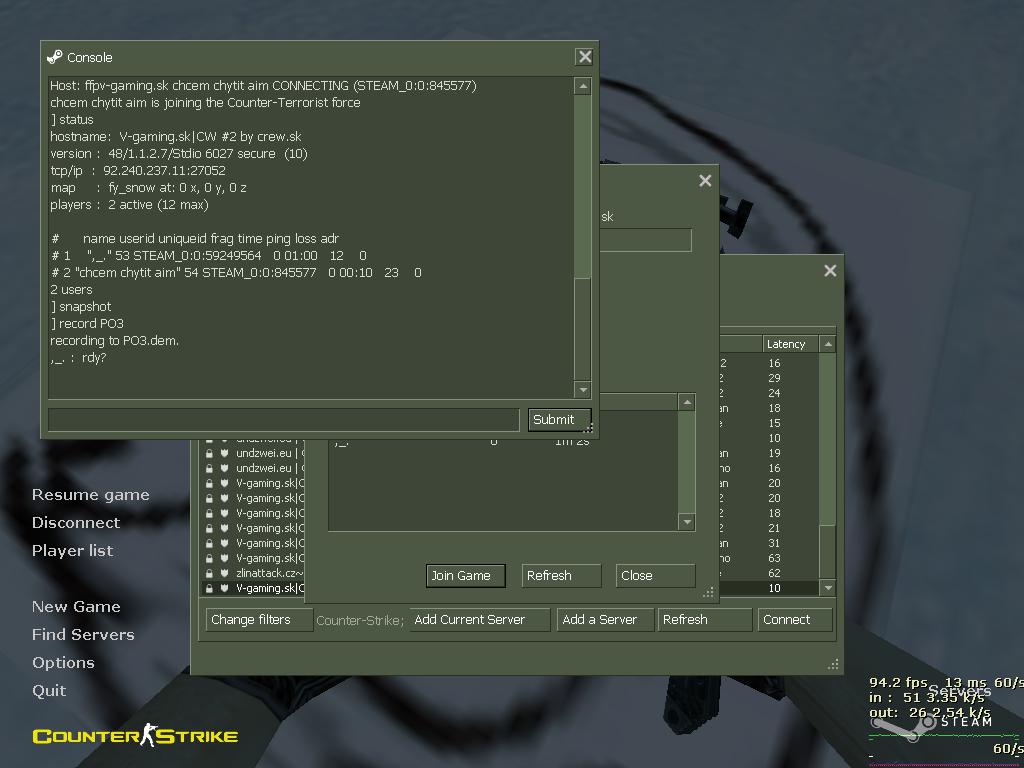The image size is (1024, 768).
Task: Click latency value 15 in server list
Action: [x=774, y=423]
